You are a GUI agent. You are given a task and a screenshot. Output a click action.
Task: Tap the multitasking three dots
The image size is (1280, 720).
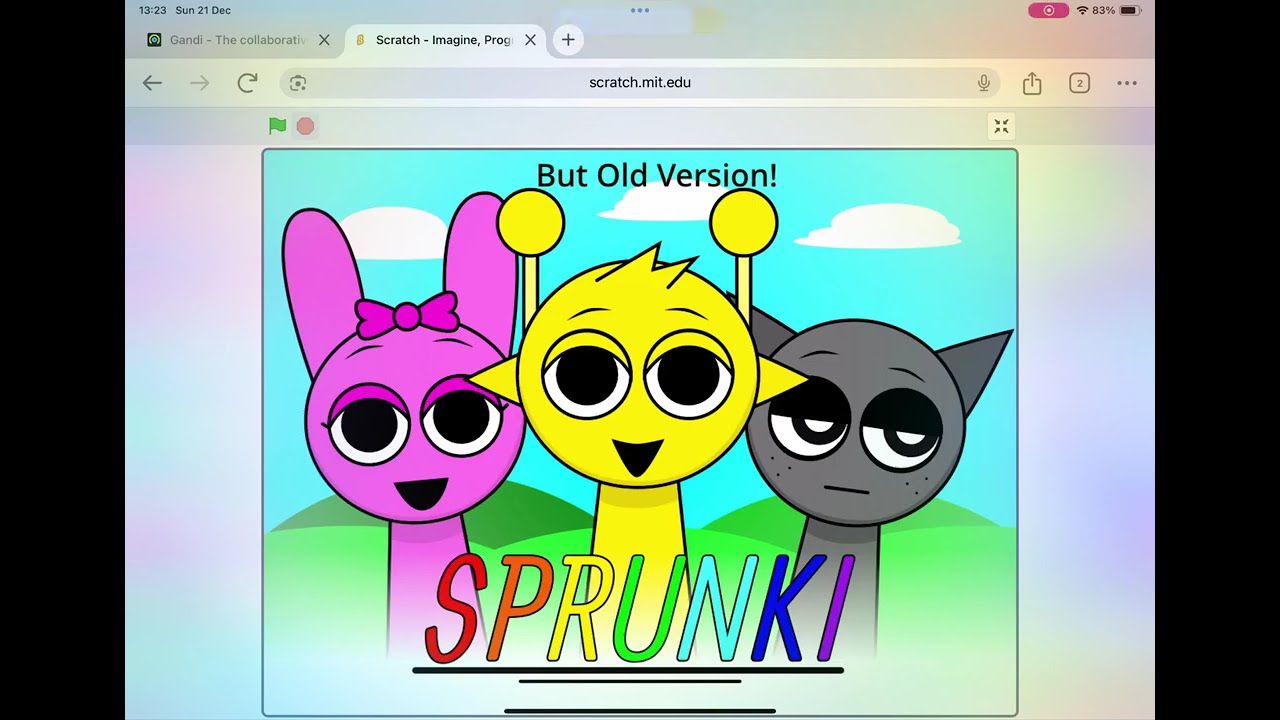(640, 10)
